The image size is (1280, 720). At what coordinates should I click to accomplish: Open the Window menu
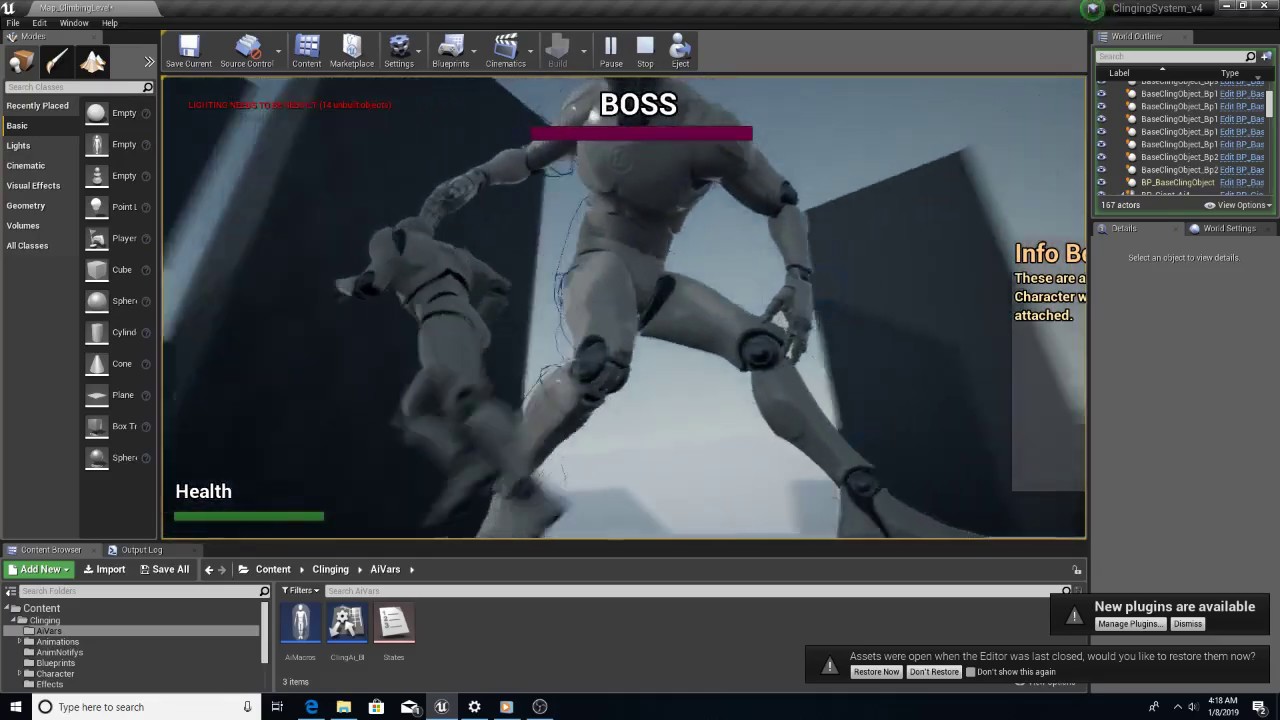tap(74, 23)
